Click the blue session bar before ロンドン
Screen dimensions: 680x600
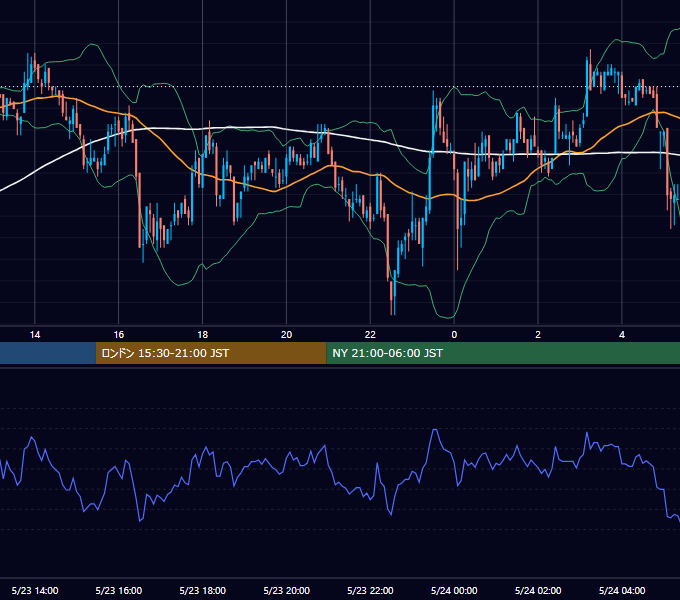48,353
